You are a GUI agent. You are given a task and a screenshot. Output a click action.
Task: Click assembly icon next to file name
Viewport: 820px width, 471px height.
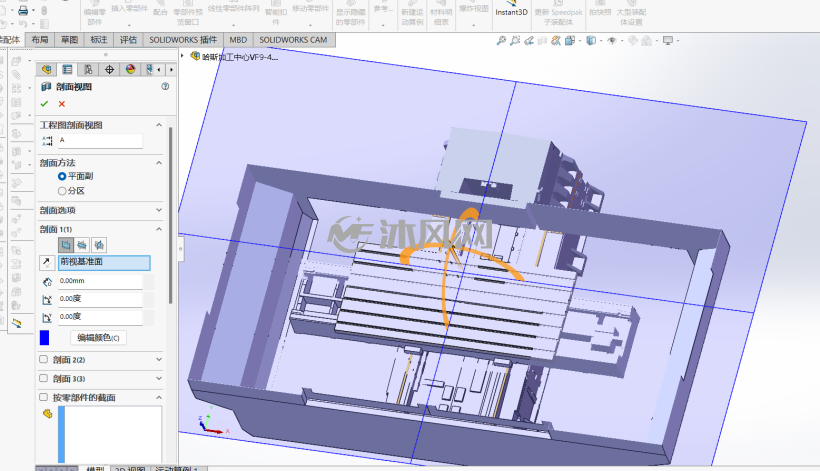tap(195, 56)
